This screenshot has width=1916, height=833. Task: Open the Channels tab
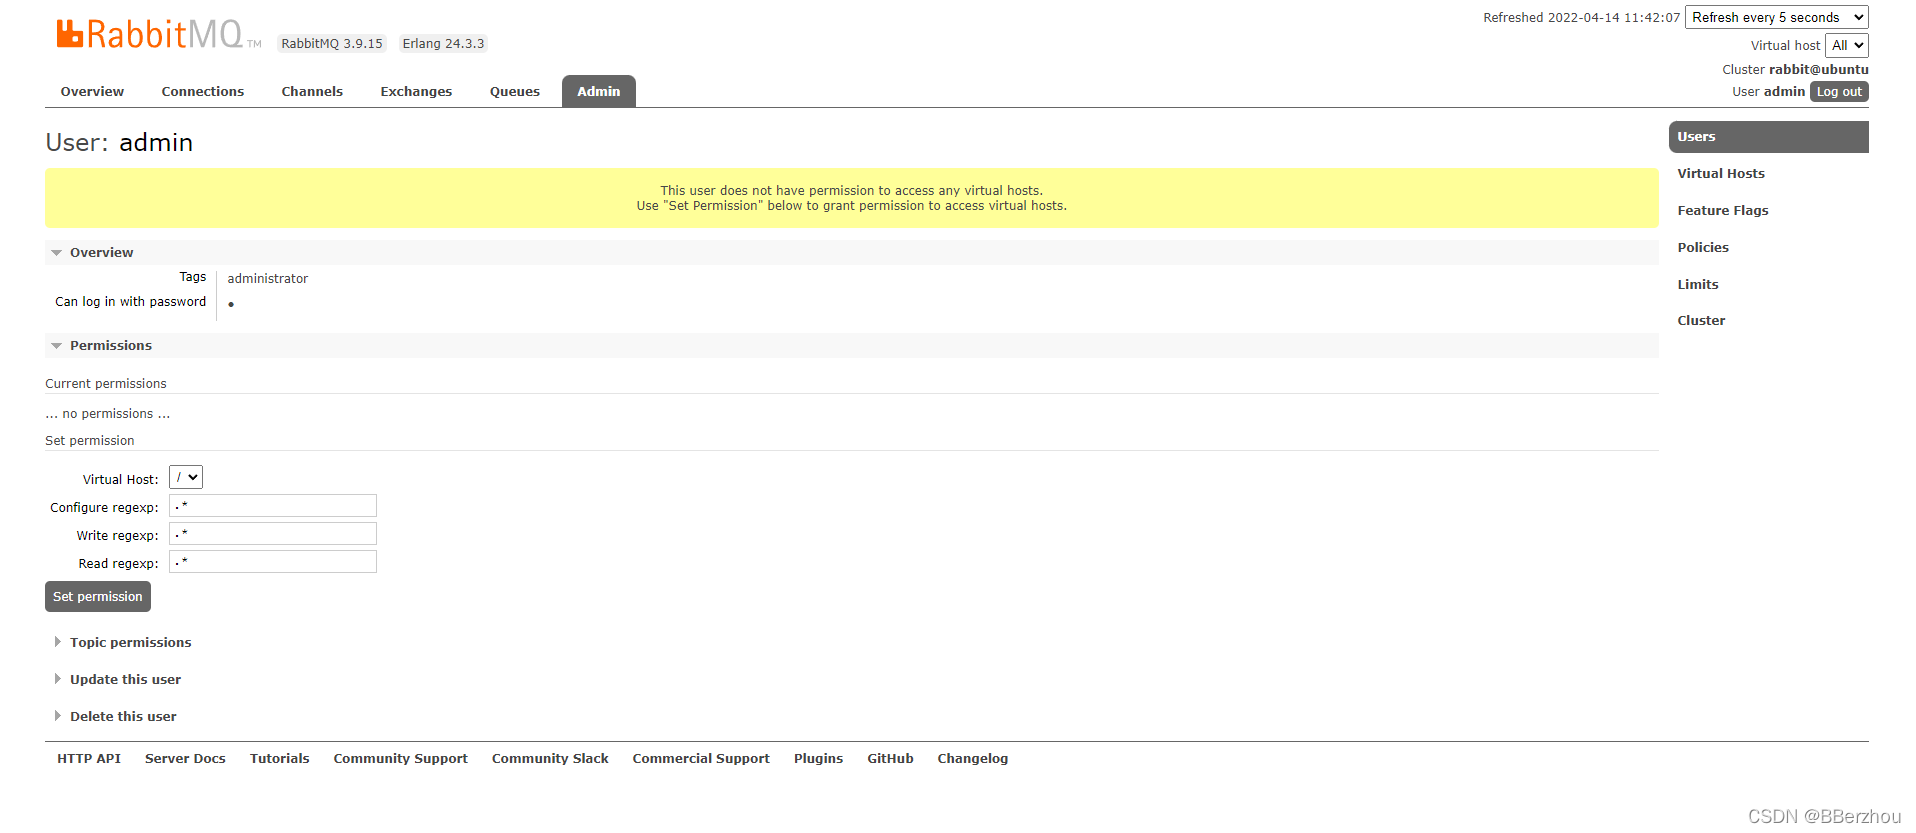(x=312, y=91)
